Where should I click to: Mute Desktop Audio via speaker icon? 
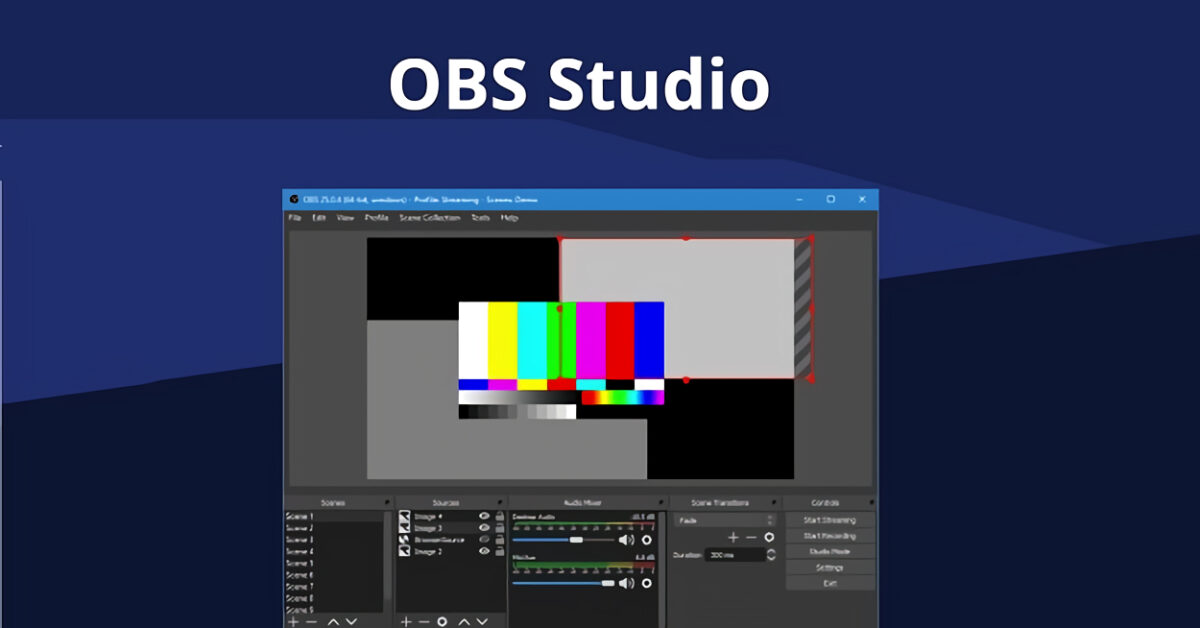point(625,539)
